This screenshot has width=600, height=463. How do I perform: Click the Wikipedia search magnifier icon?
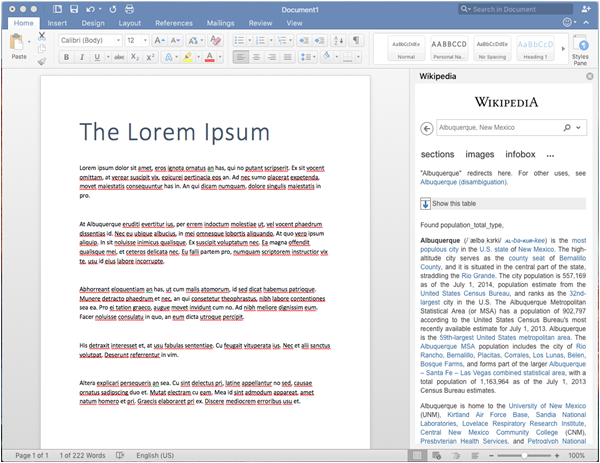pyautogui.click(x=567, y=127)
